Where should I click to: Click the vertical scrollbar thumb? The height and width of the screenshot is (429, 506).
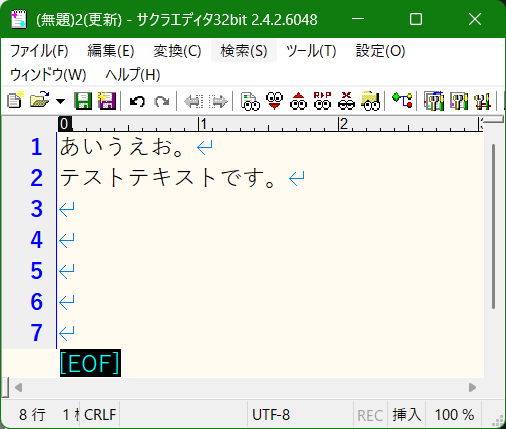click(493, 226)
